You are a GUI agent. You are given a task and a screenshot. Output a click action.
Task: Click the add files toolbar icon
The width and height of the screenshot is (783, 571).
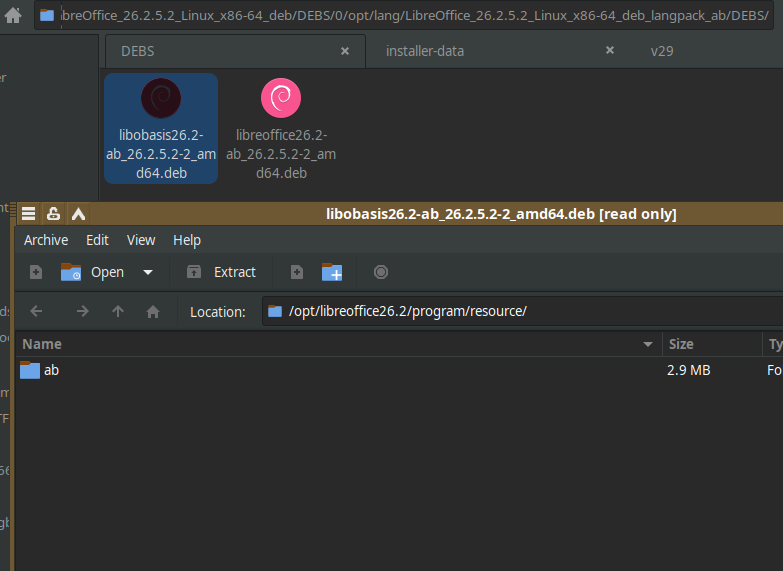tap(297, 272)
